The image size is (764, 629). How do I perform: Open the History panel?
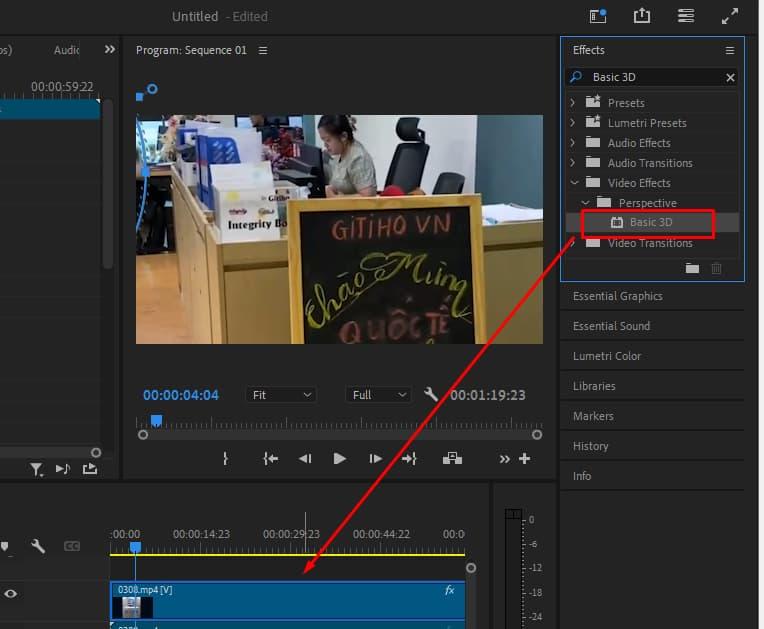[x=591, y=446]
